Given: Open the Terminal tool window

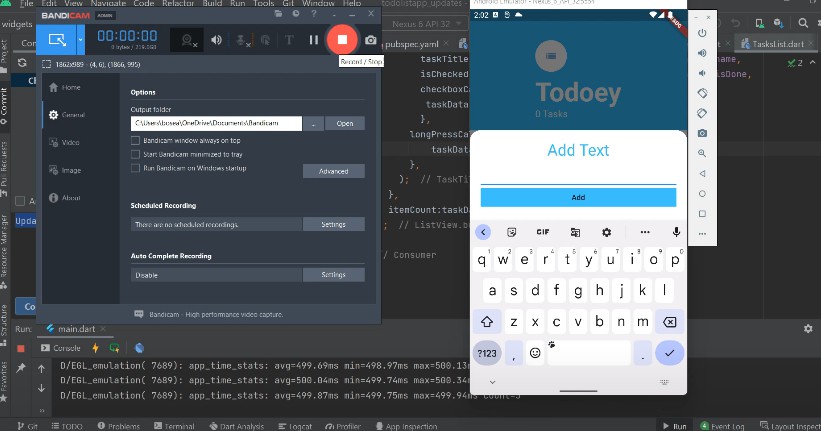Looking at the screenshot, I should pos(174,426).
